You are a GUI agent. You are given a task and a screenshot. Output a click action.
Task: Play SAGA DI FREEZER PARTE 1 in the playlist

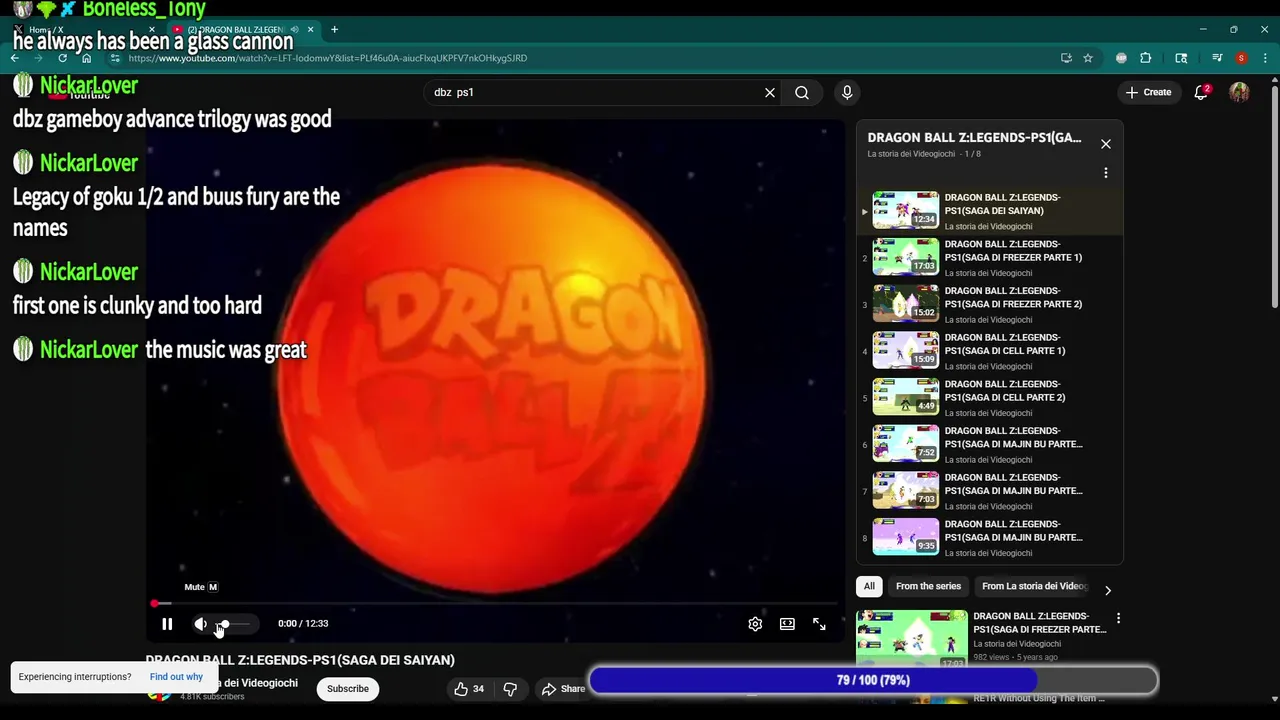(990, 257)
